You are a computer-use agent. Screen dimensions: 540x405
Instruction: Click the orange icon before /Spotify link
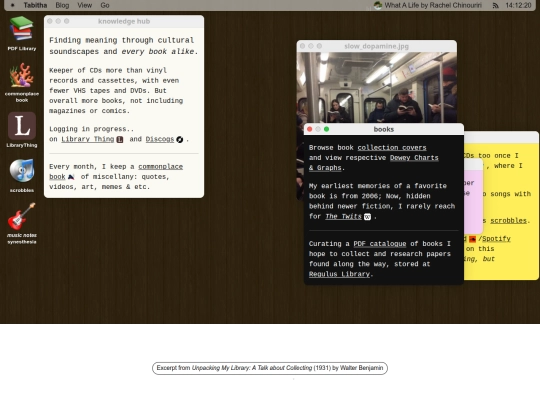(x=472, y=239)
